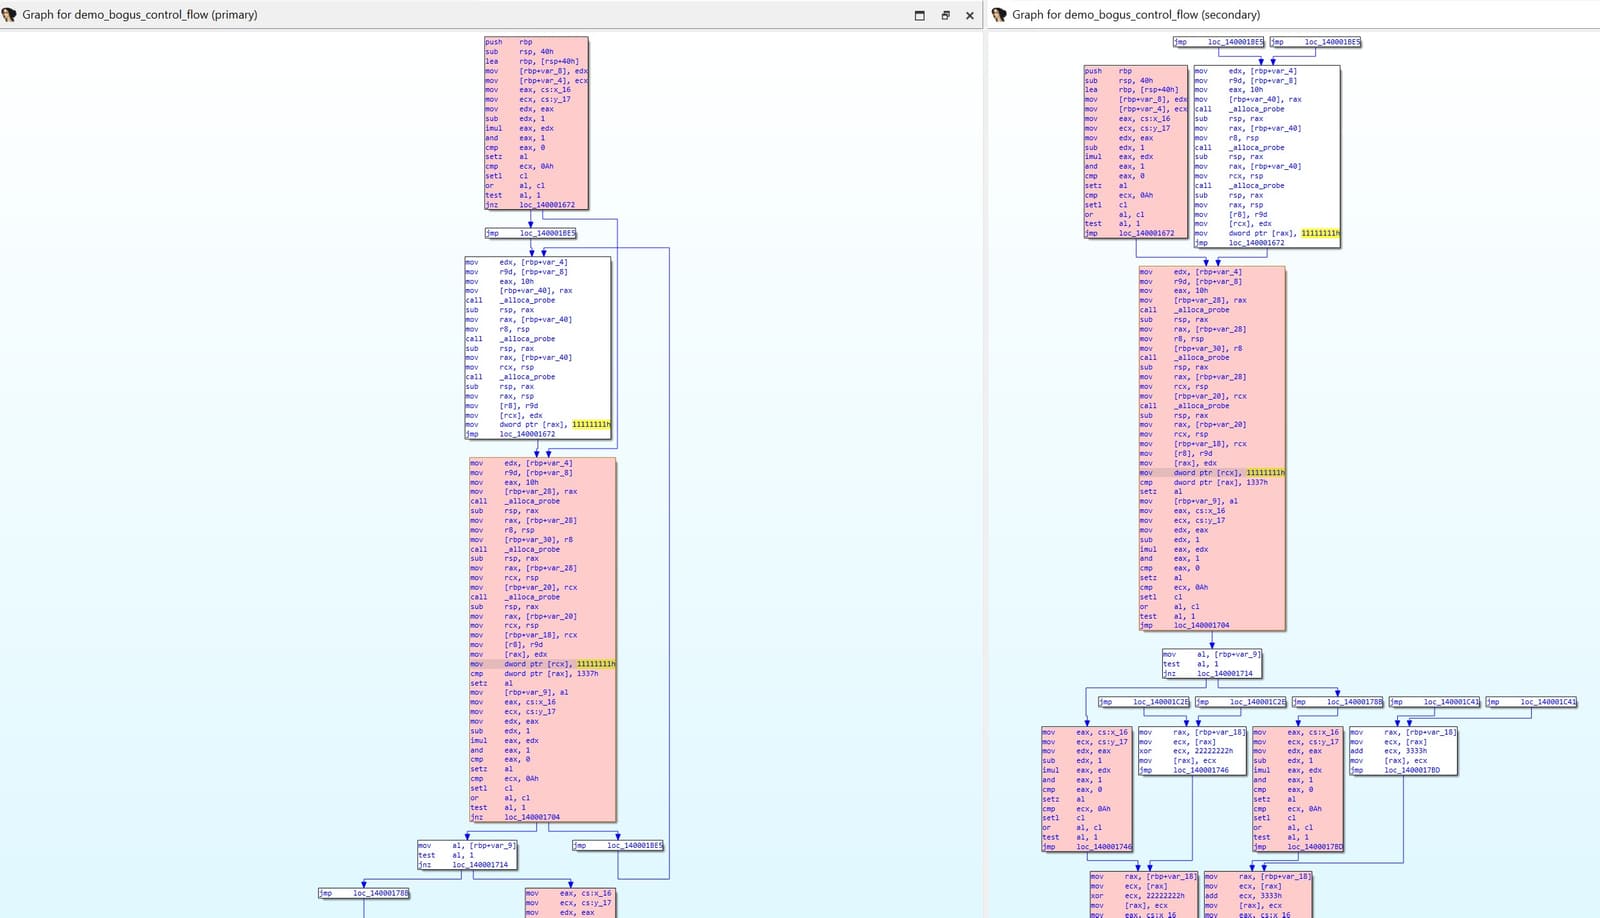Select the right jmp loc_140001C2E node
The image size is (1600, 918).
(x=1241, y=702)
